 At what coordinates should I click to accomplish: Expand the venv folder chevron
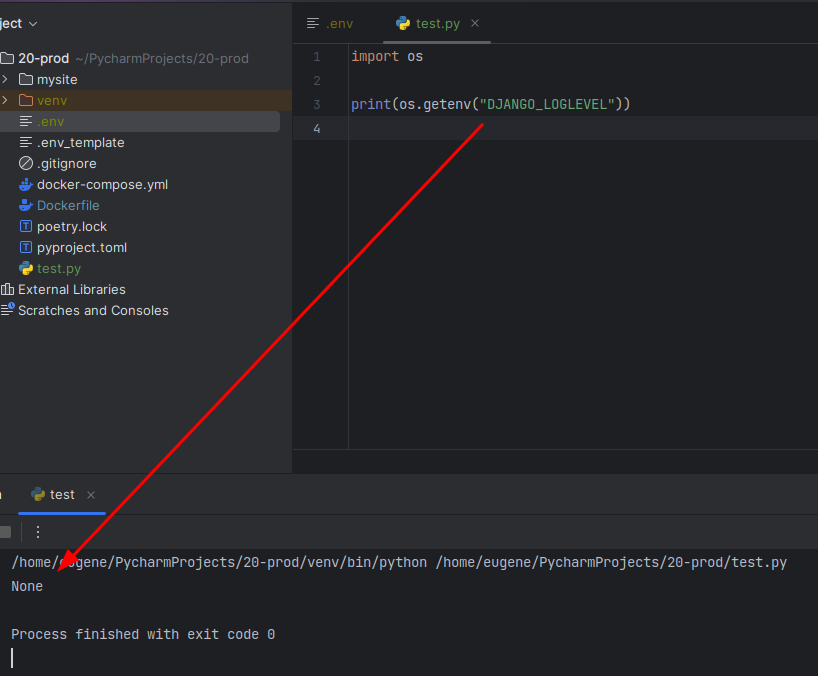coord(5,100)
